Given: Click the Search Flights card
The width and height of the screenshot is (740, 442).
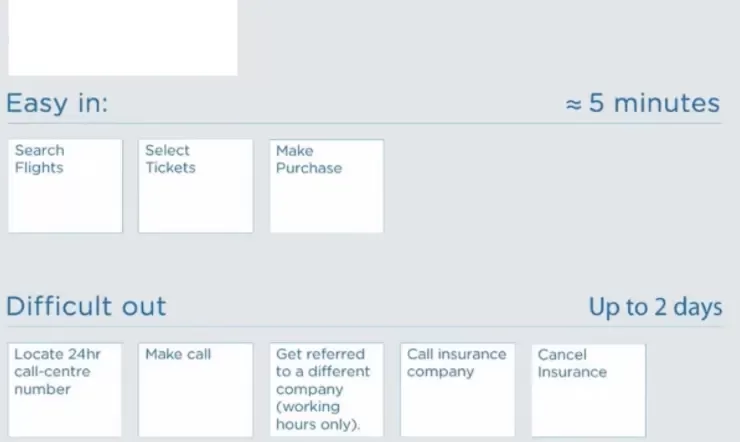Looking at the screenshot, I should tap(65, 186).
